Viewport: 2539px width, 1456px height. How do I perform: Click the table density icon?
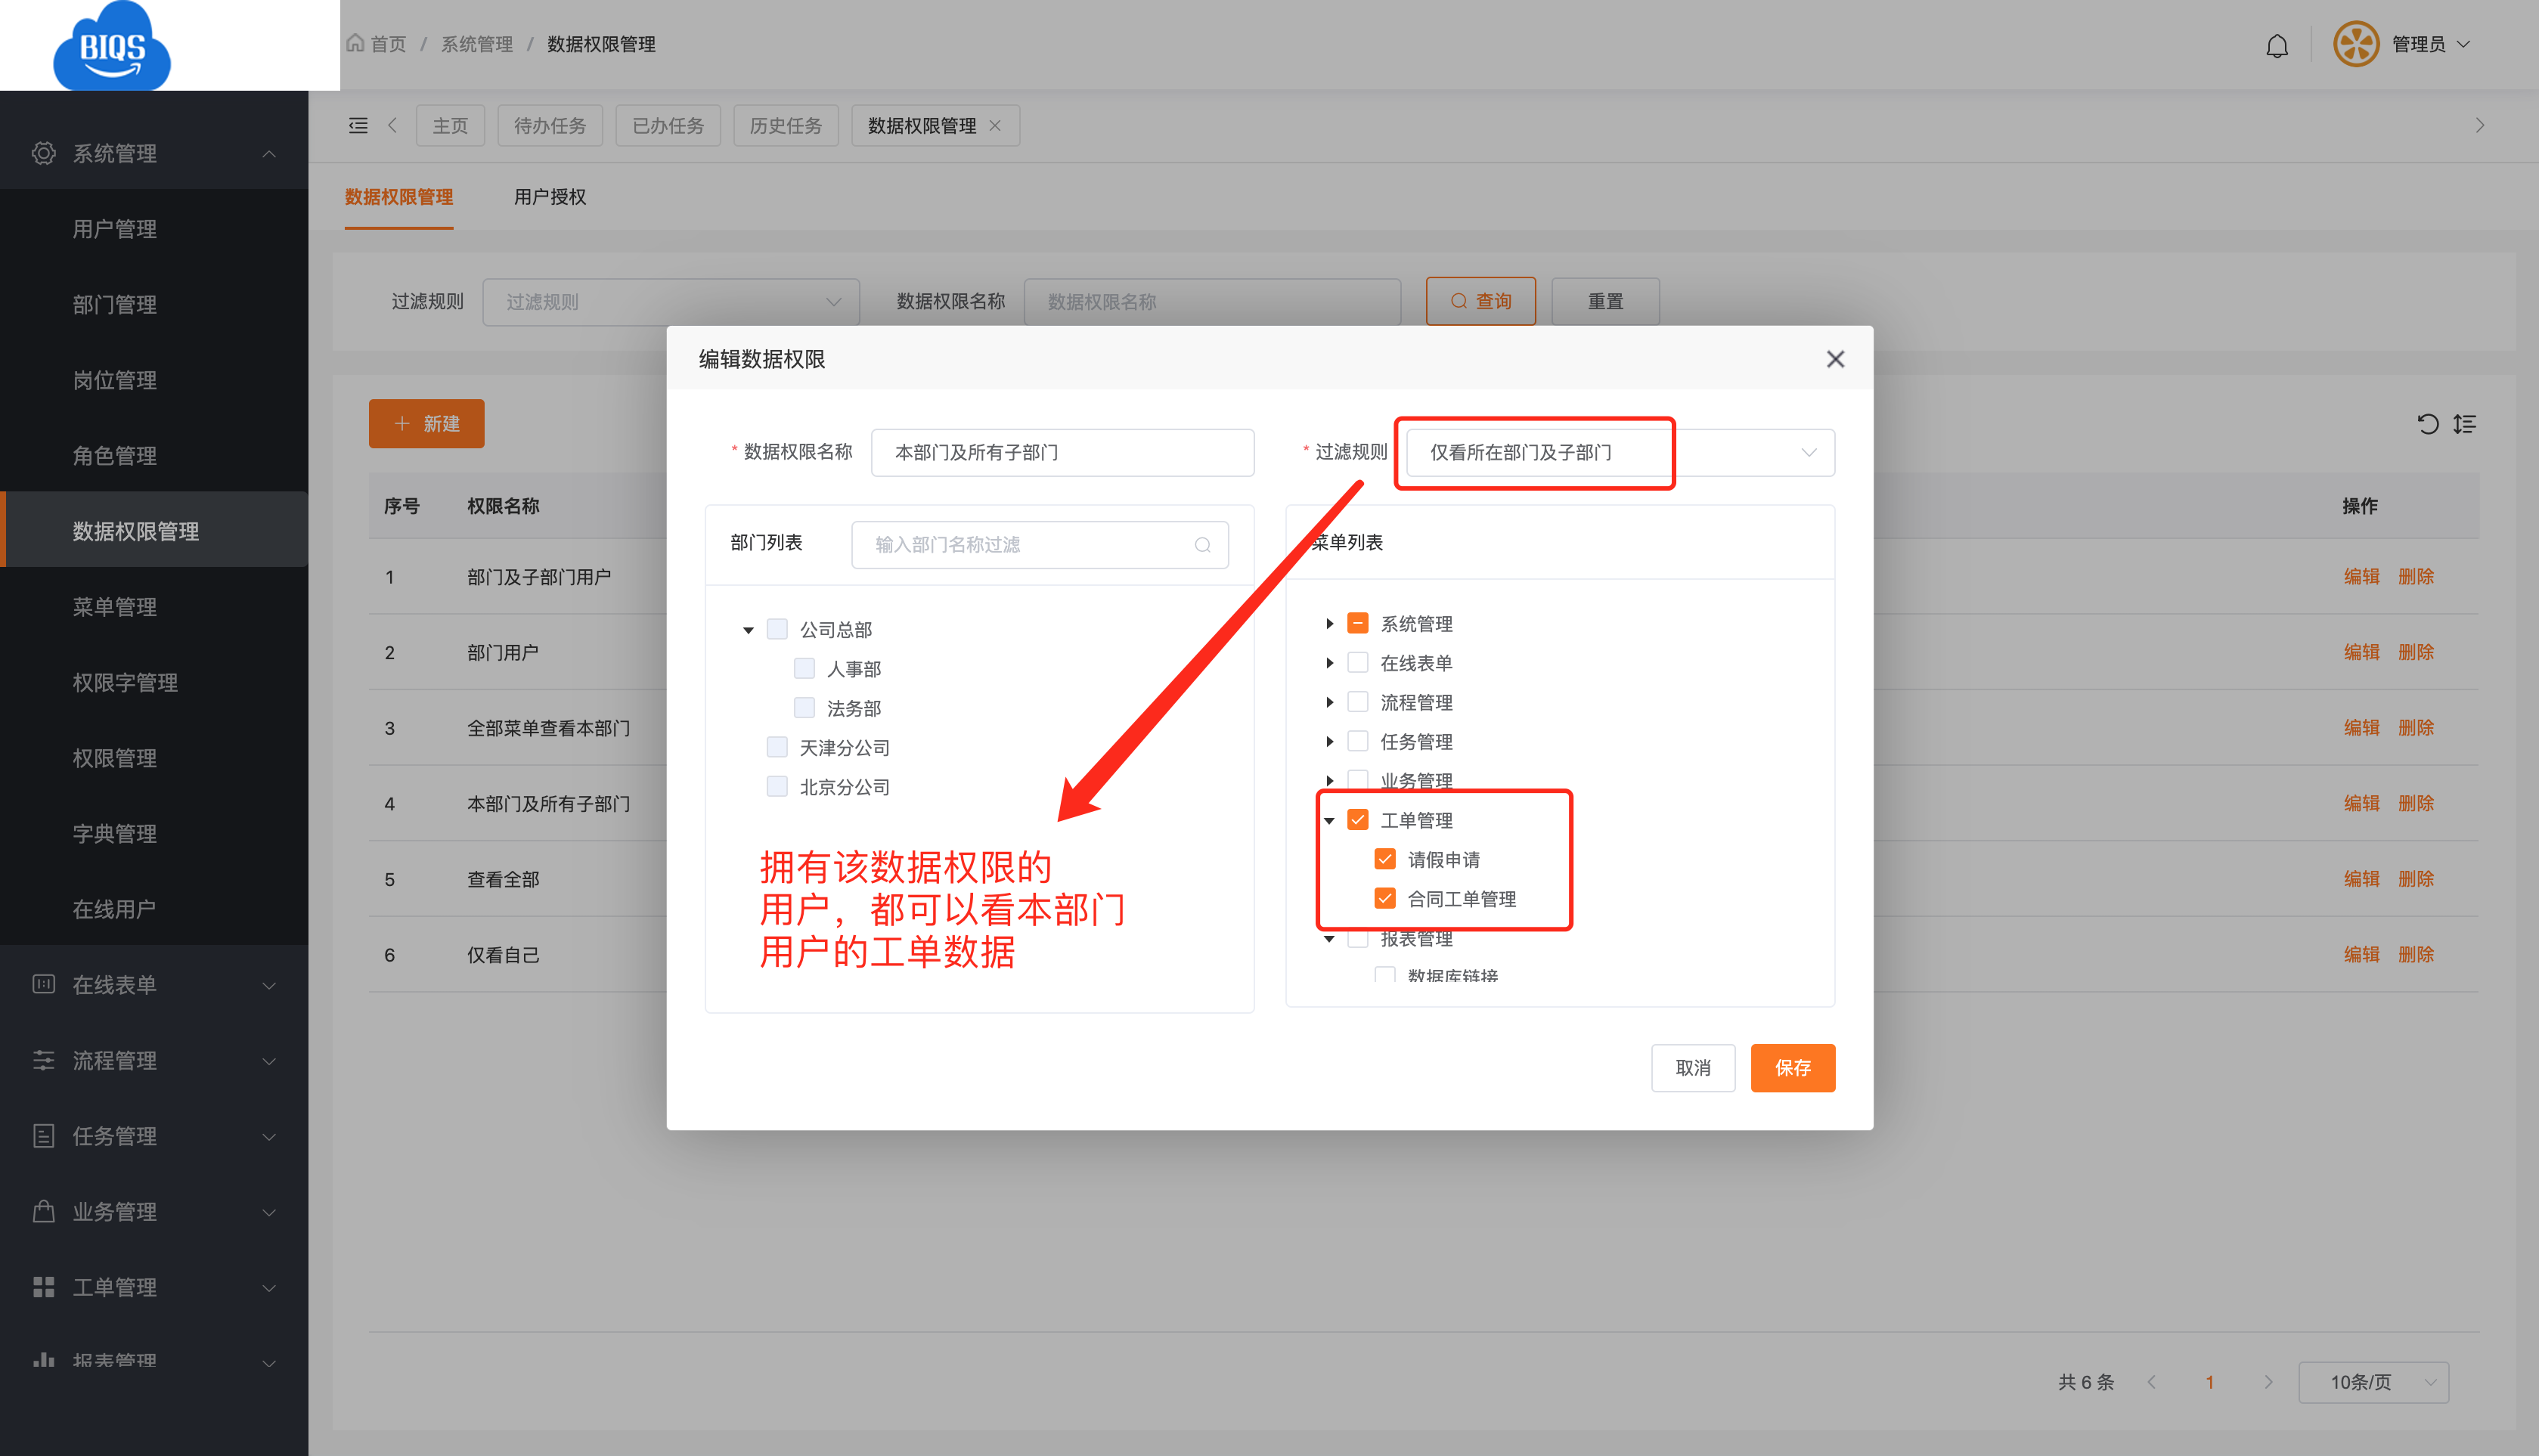tap(2464, 424)
